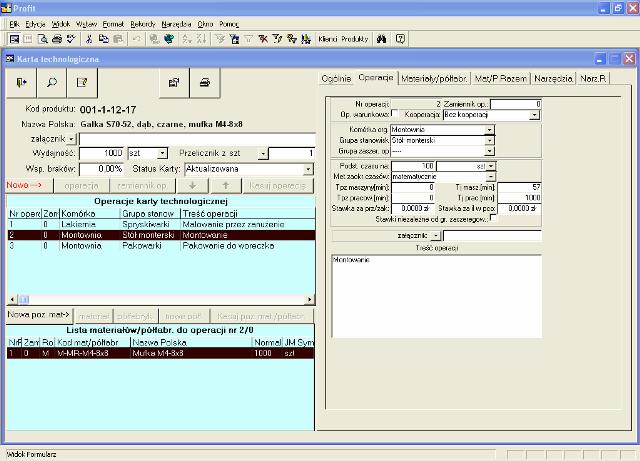Click the Produkty toolbar button
Screen dimensions: 640x461
pos(354,39)
